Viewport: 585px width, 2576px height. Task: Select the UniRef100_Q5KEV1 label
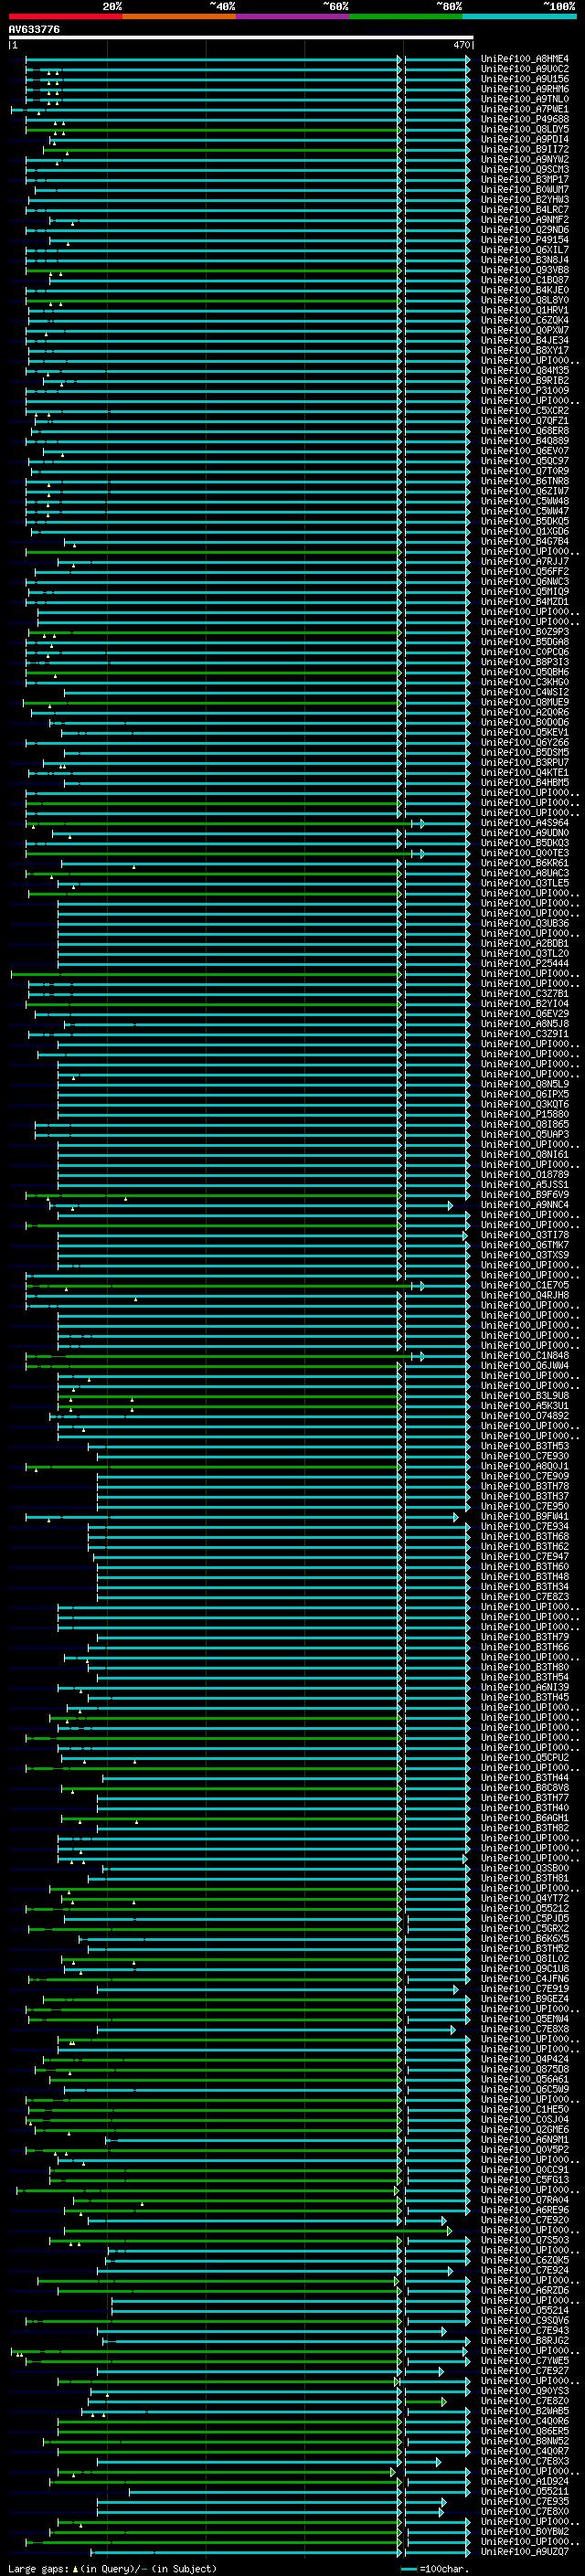[x=525, y=732]
